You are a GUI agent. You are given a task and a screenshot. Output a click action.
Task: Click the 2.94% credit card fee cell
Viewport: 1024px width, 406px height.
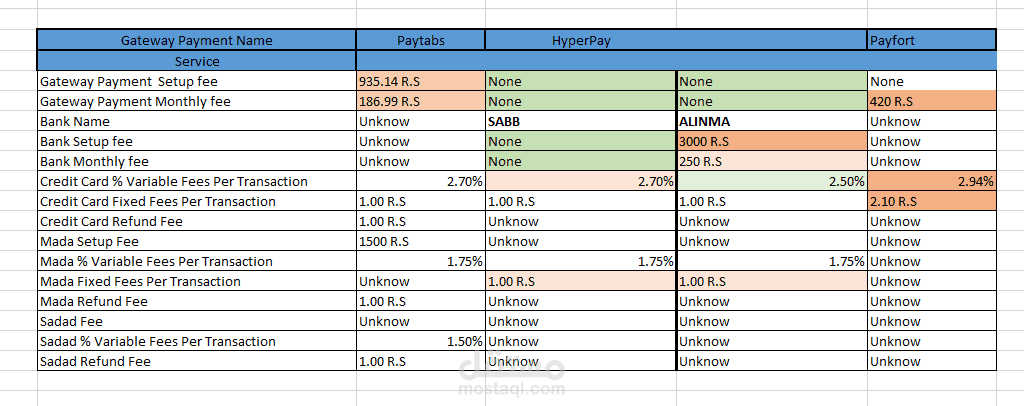click(932, 181)
